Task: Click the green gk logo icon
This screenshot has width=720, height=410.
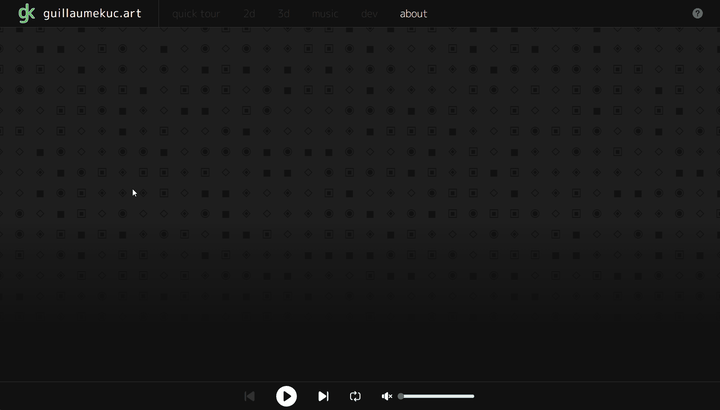Action: [26, 13]
